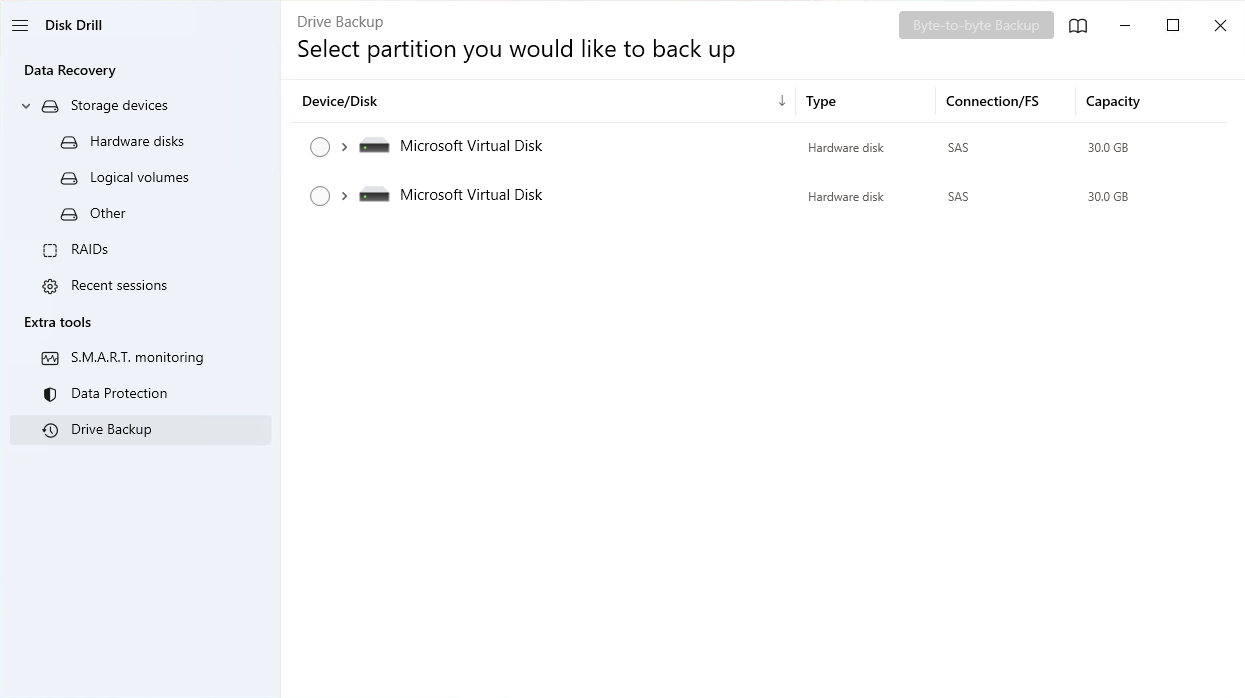The height and width of the screenshot is (698, 1245).
Task: Toggle sorting on the Device/Disk column
Action: [781, 101]
